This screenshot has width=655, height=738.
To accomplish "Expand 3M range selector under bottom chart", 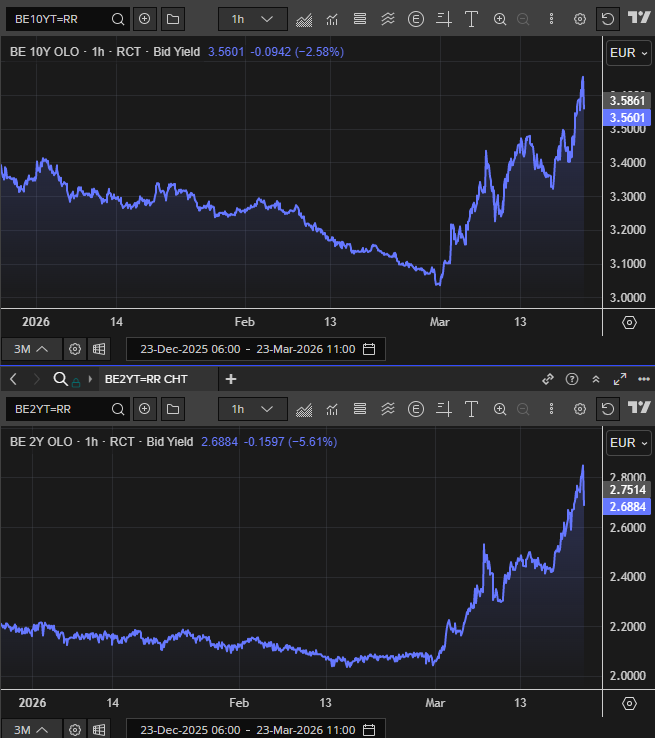I will pyautogui.click(x=31, y=730).
